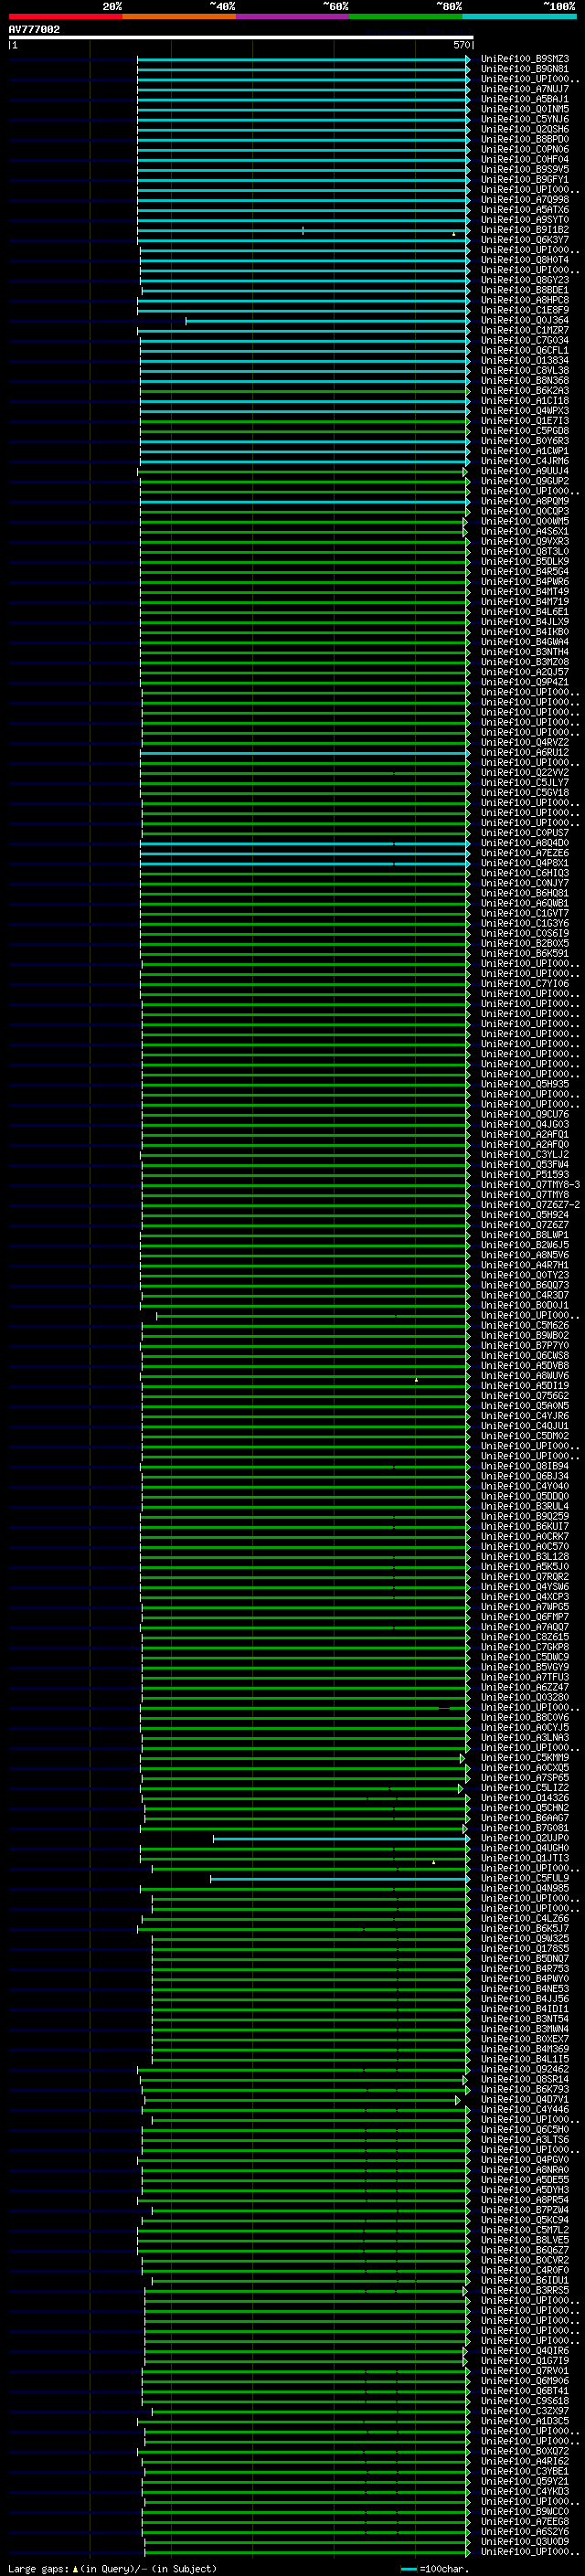
Task: Click label UniRef100_A8WUV6
Action: pyautogui.click(x=524, y=1376)
